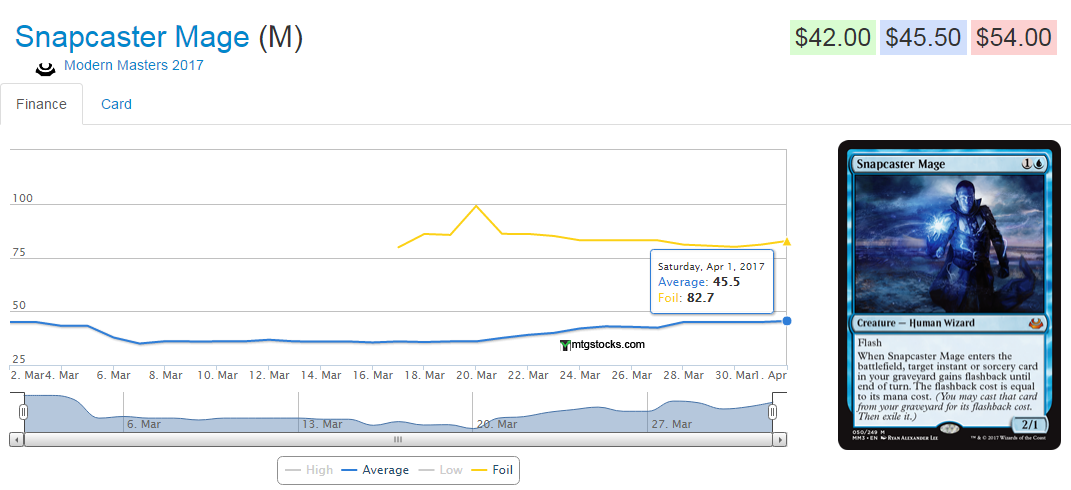This screenshot has height=490, width=1071.
Task: Click the 75 y-axis label
Action: pos(18,252)
